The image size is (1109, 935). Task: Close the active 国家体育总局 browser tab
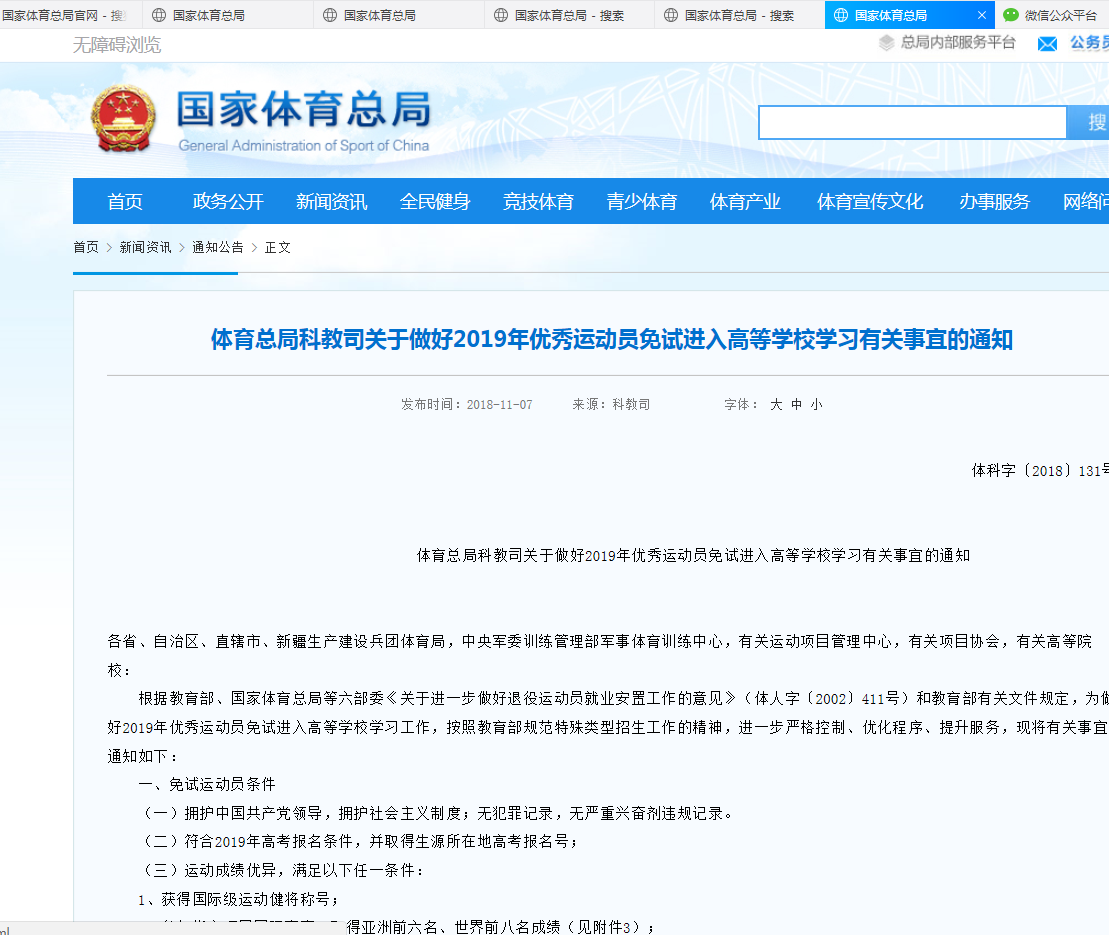(982, 15)
